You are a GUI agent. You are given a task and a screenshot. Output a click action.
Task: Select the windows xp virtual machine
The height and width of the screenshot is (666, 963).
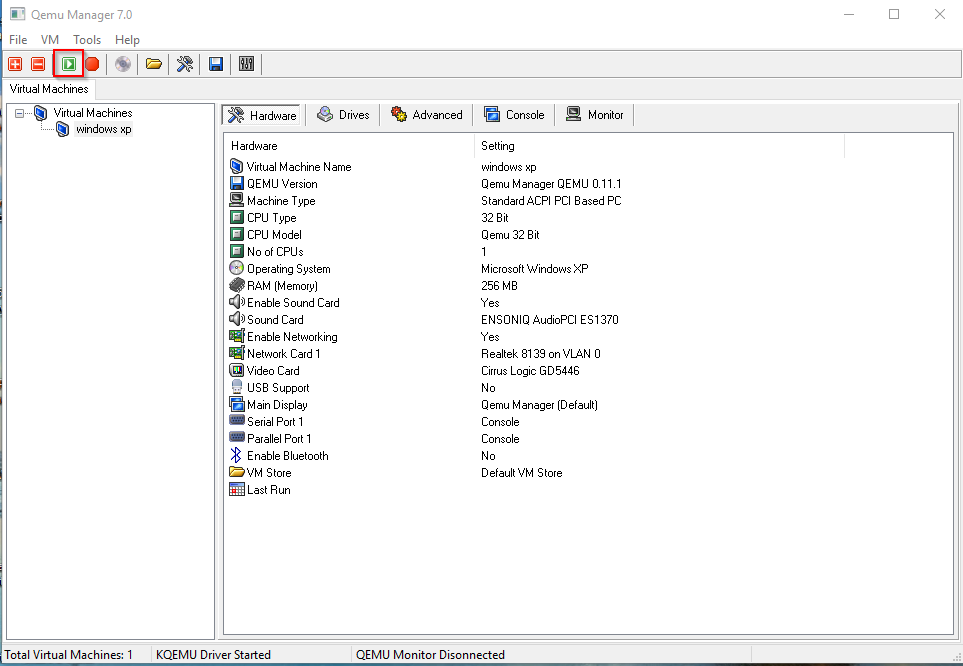(104, 129)
